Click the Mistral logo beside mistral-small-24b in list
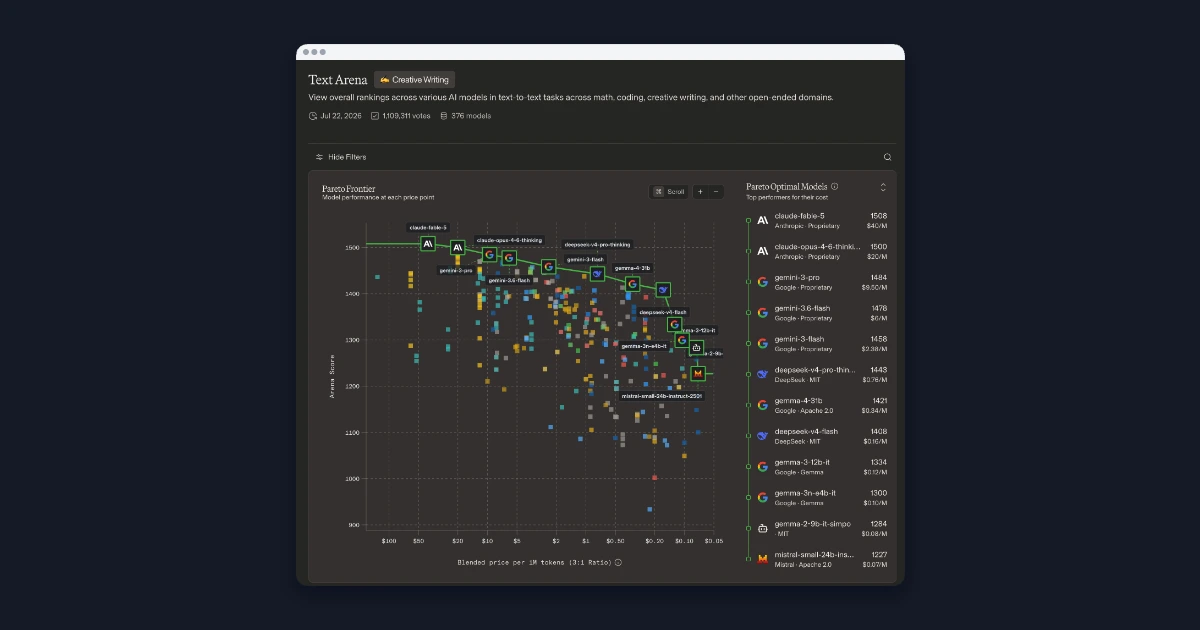 tap(762, 559)
